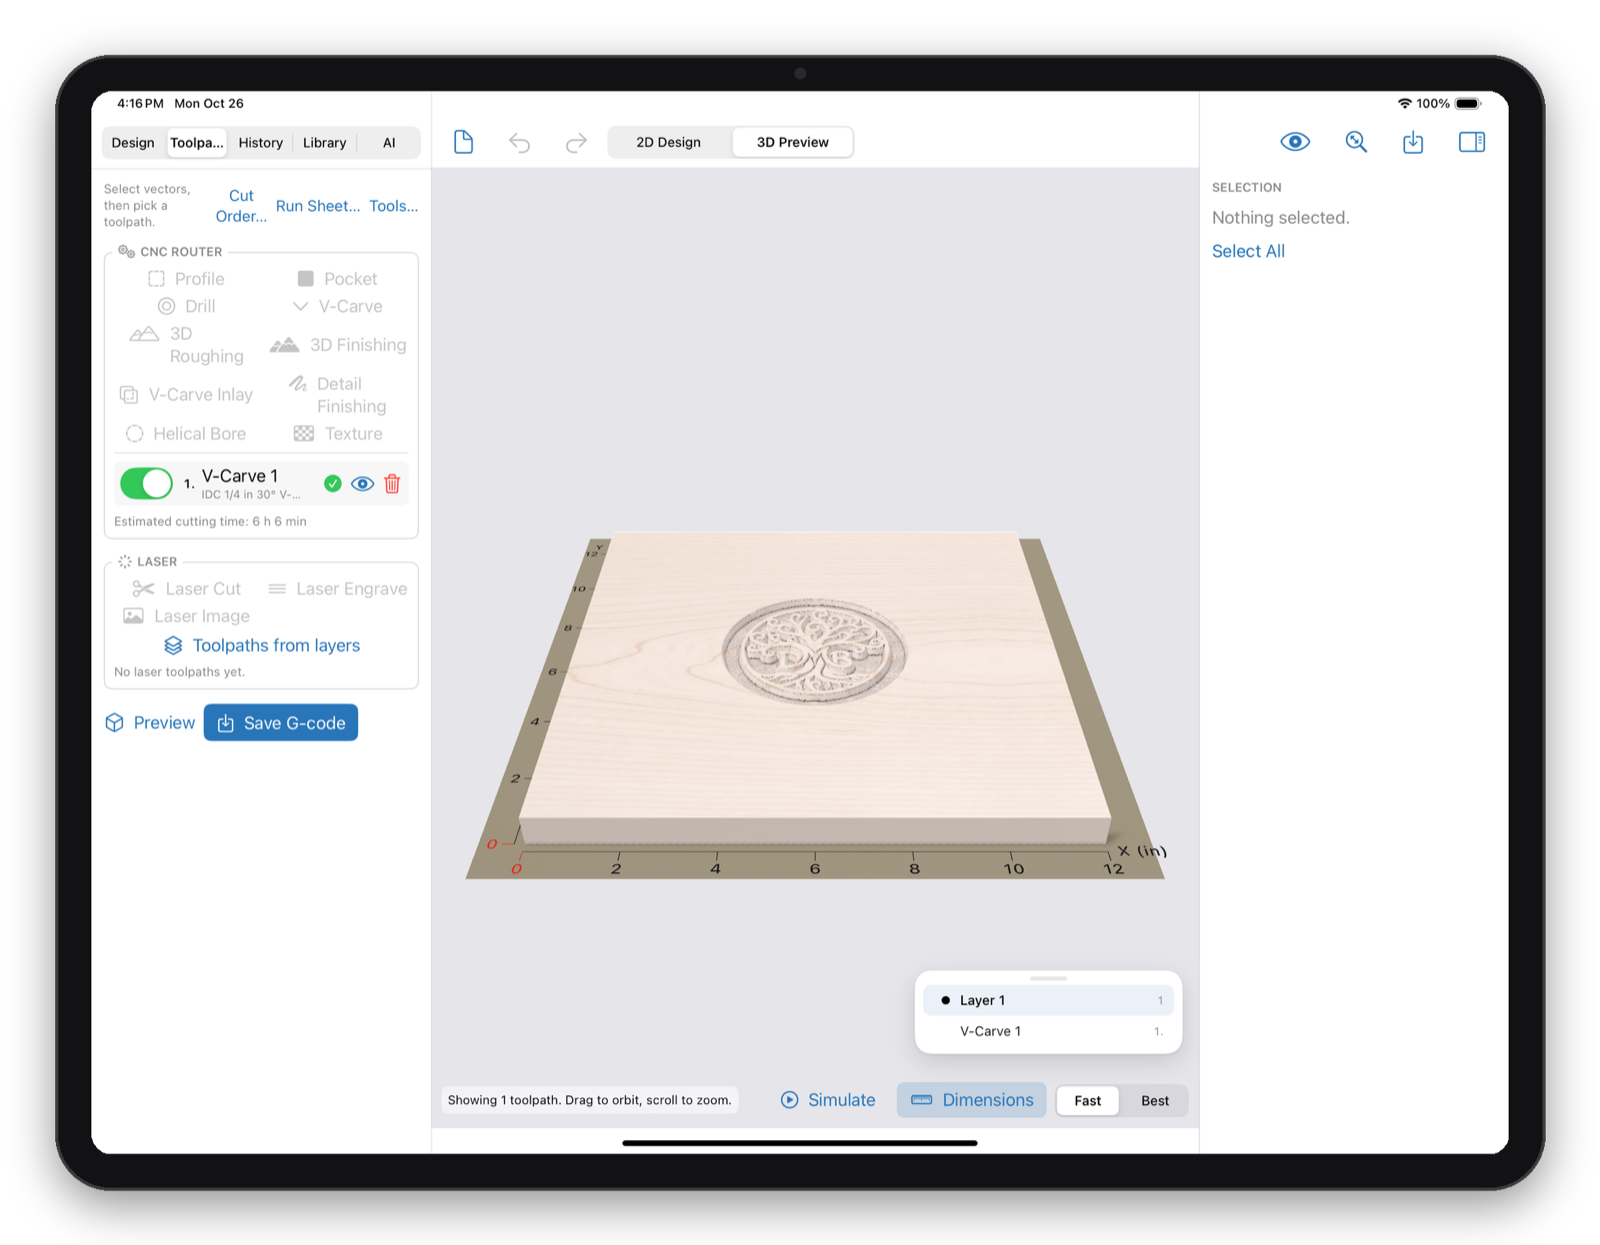The image size is (1600, 1245).
Task: Select the Pocket toolpath tool
Action: (x=338, y=279)
